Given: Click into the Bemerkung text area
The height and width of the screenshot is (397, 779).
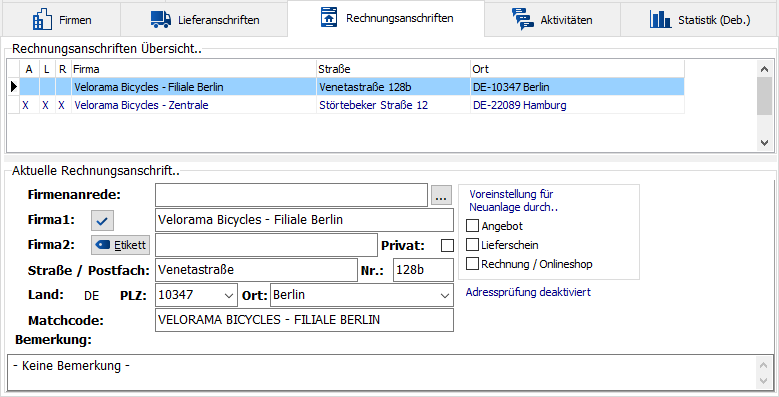Looking at the screenshot, I should [382, 372].
